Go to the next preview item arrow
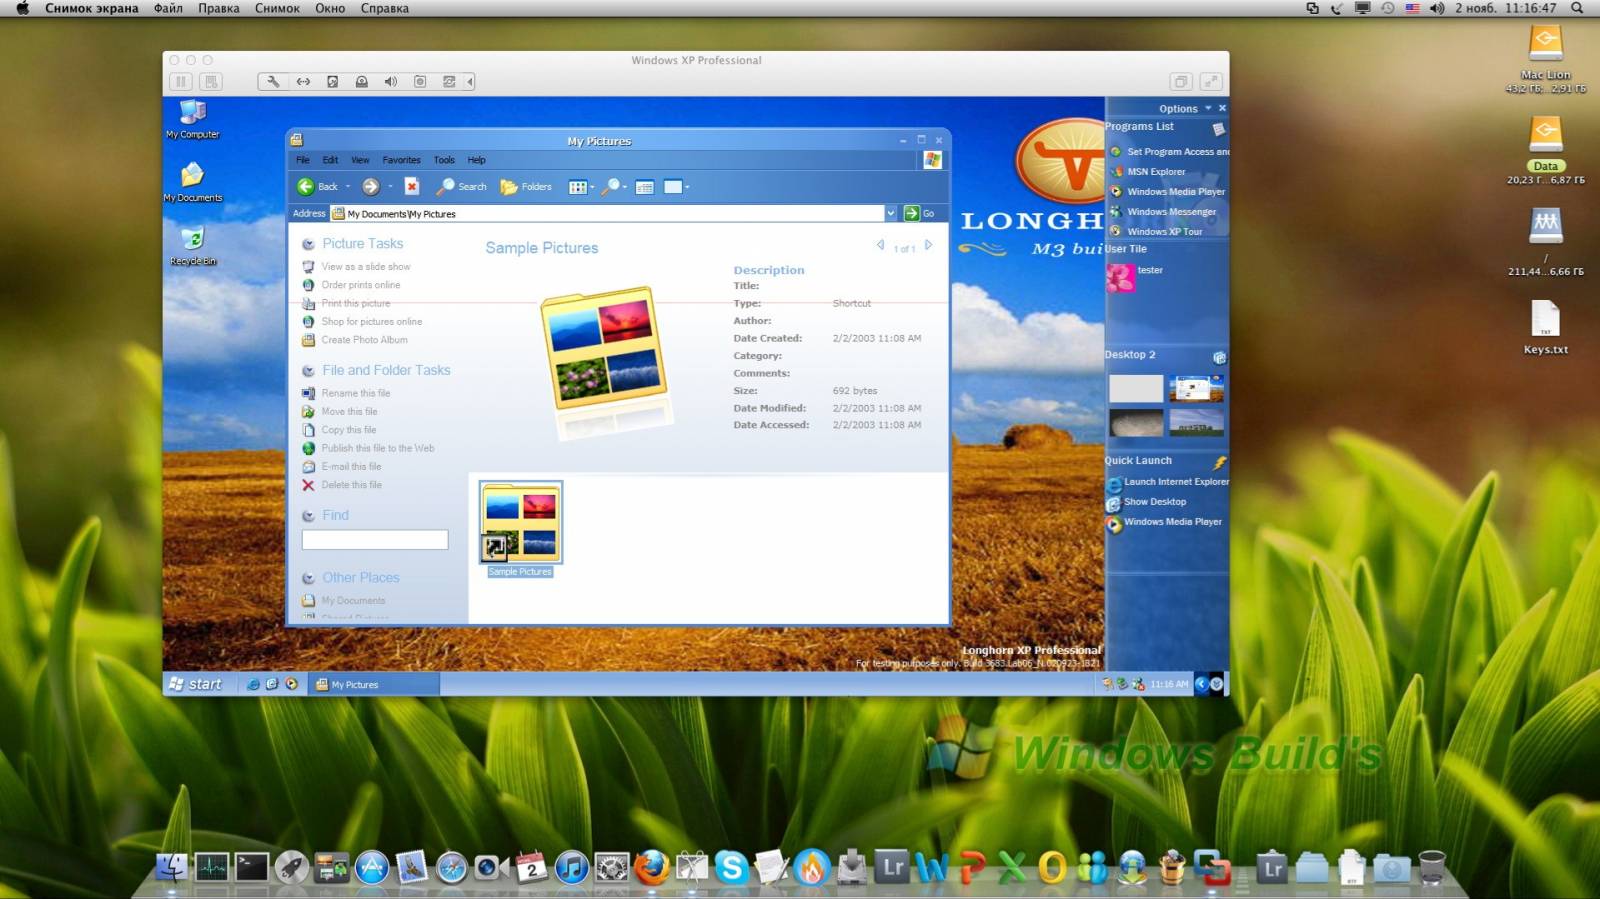This screenshot has height=899, width=1600. pyautogui.click(x=928, y=246)
